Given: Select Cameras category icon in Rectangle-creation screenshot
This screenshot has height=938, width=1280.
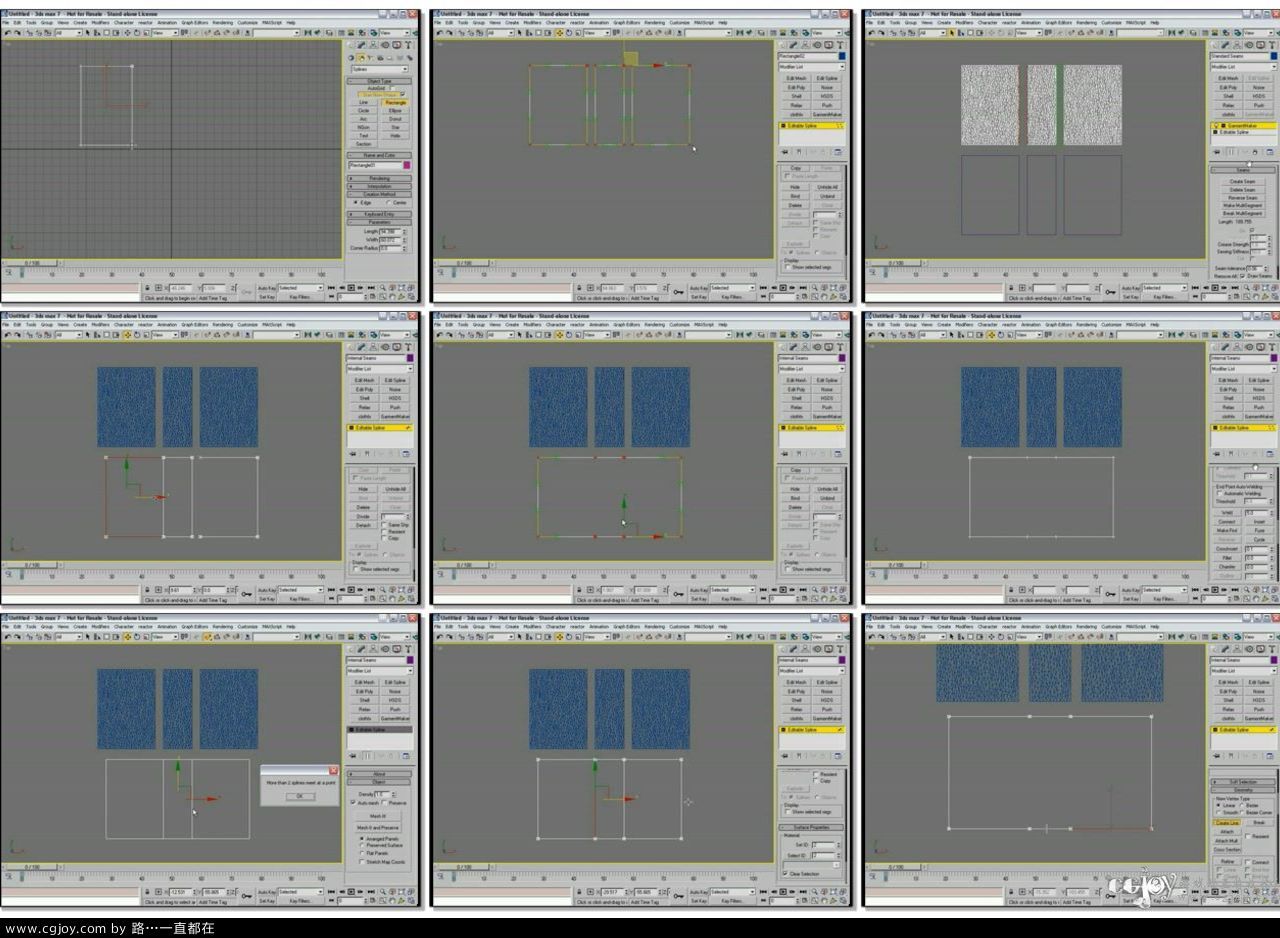Looking at the screenshot, I should (x=380, y=58).
